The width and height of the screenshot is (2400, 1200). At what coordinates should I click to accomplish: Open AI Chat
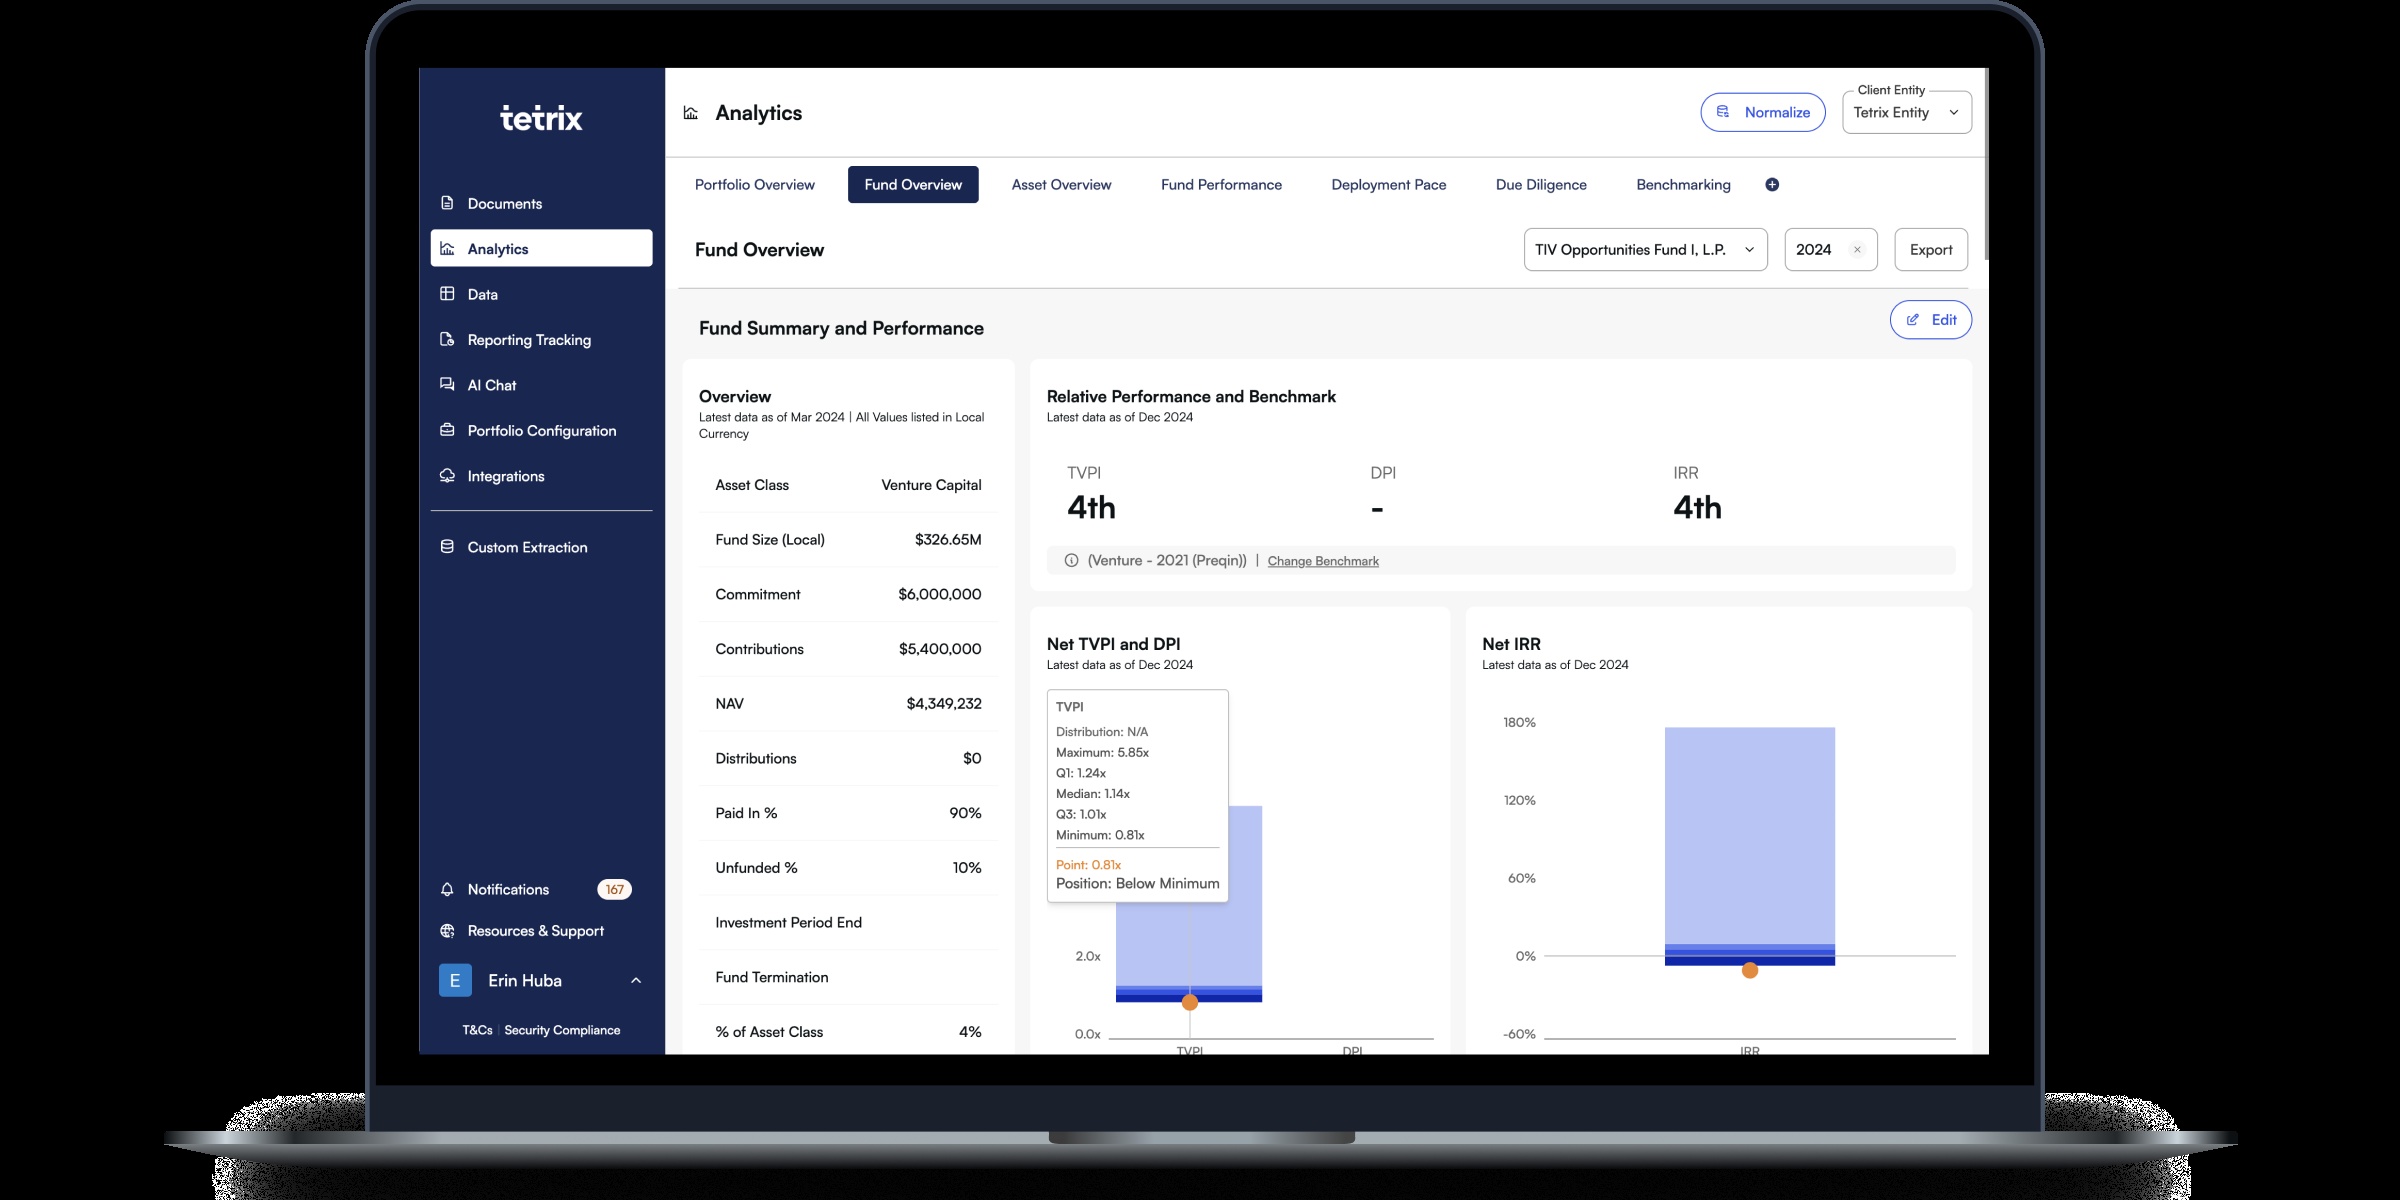(541, 385)
